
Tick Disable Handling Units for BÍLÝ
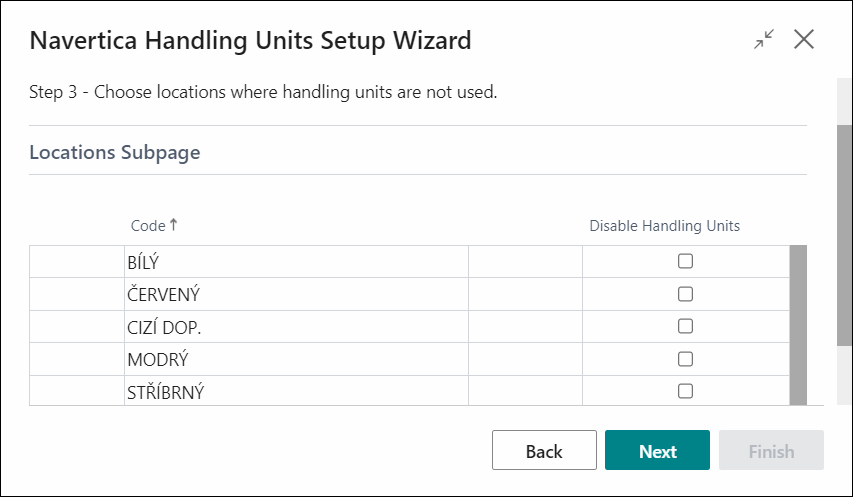tap(685, 261)
